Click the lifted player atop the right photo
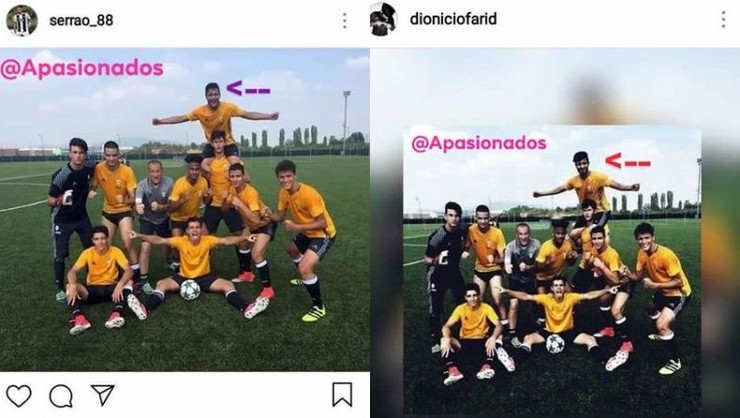The width and height of the screenshot is (740, 418). pyautogui.click(x=587, y=184)
